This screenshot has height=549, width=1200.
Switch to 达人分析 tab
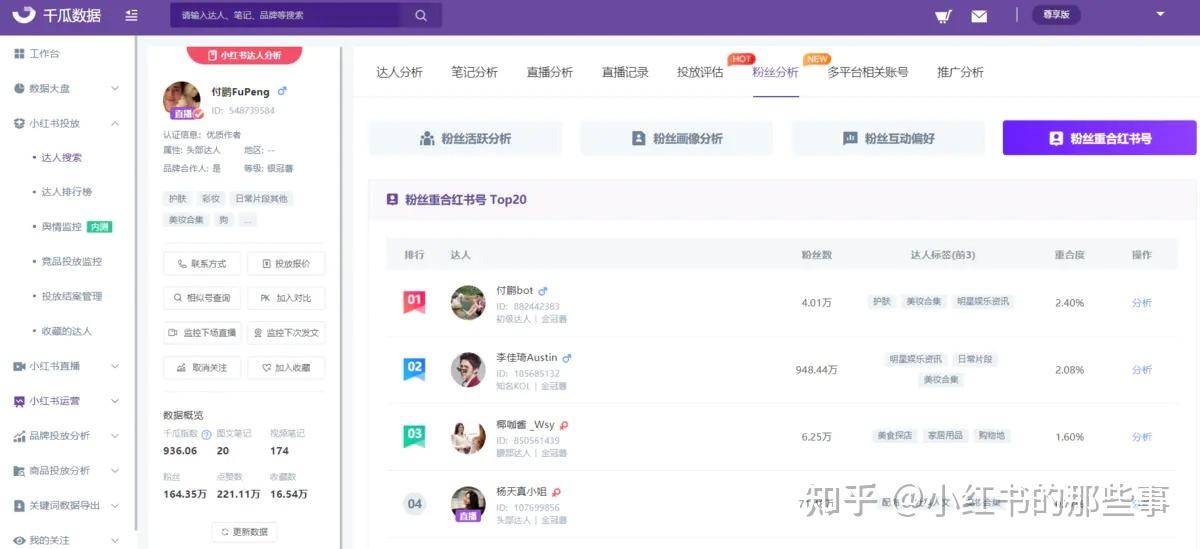[399, 72]
